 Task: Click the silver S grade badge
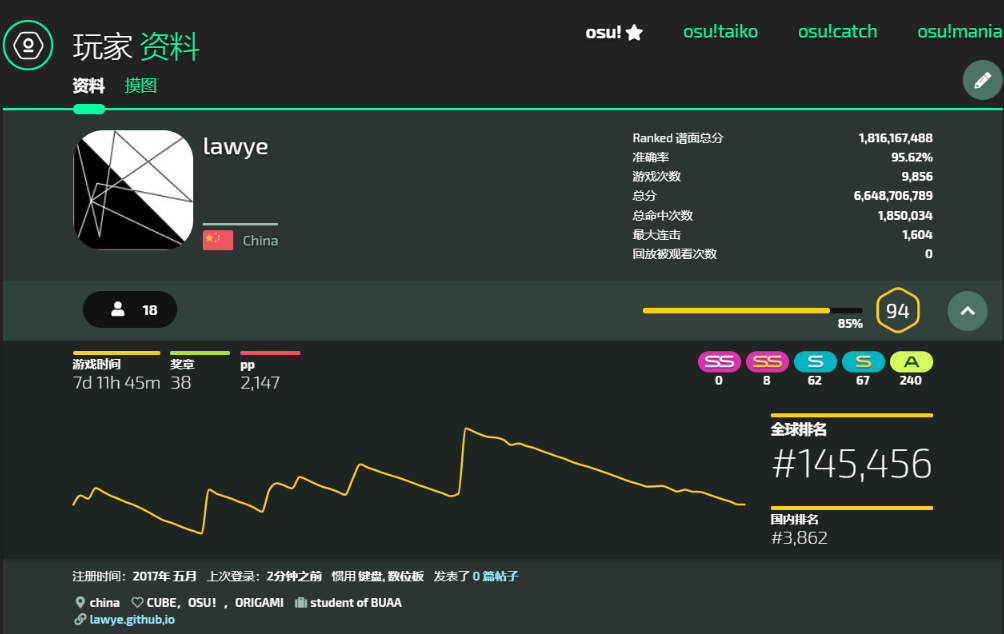point(814,362)
